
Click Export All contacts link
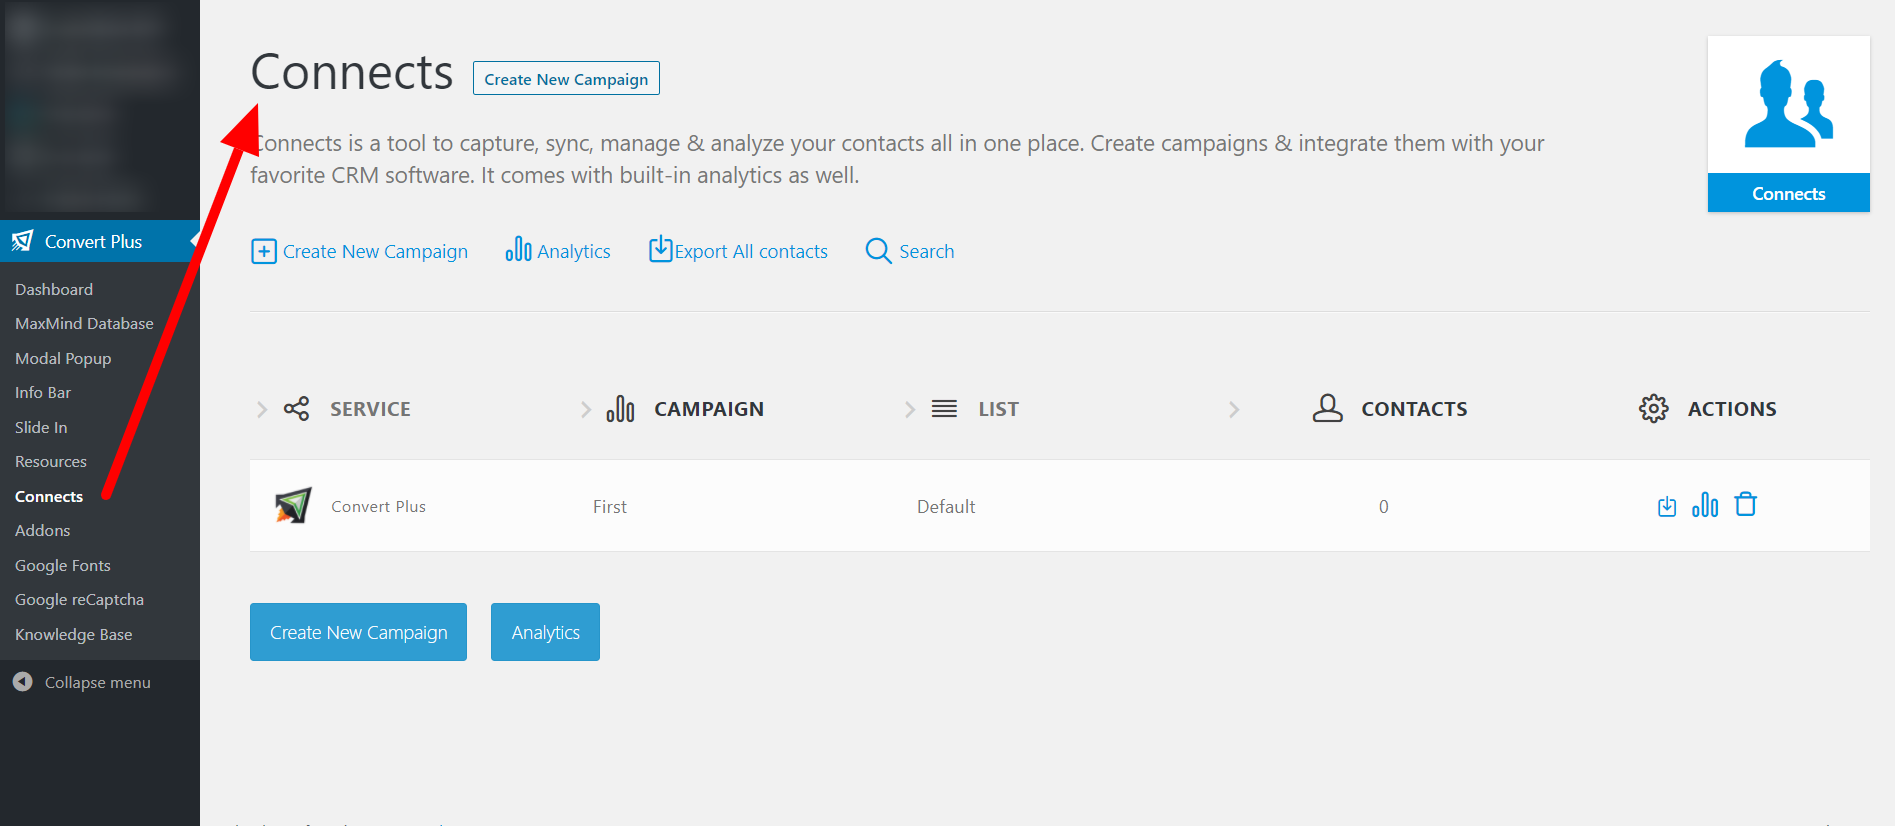point(751,251)
